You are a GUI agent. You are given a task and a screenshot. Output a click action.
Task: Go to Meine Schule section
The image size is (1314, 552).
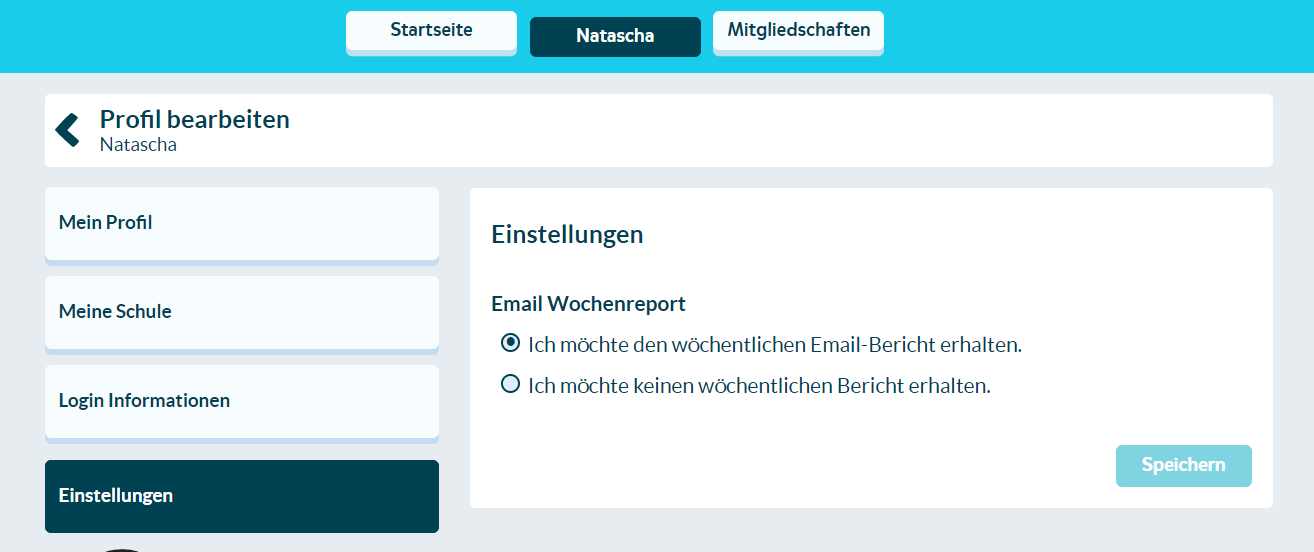(x=241, y=311)
